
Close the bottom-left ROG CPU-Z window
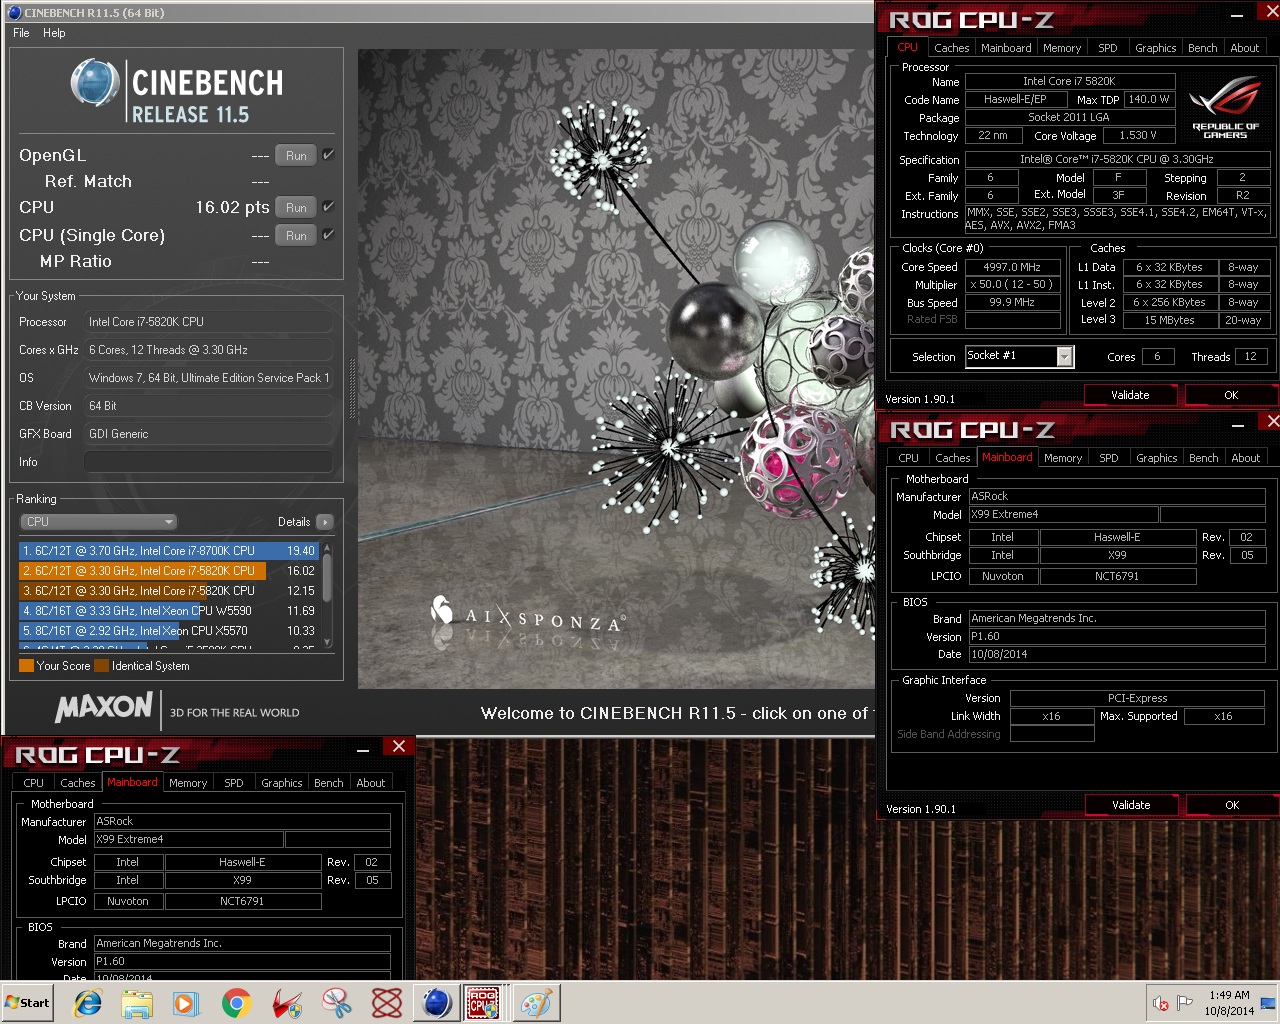[398, 747]
